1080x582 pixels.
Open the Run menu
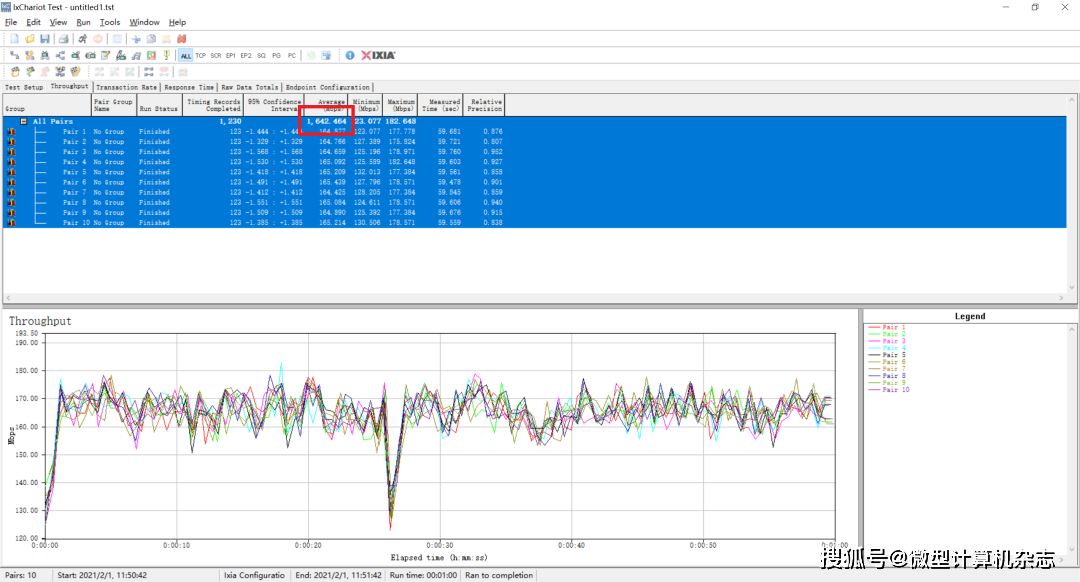[83, 22]
